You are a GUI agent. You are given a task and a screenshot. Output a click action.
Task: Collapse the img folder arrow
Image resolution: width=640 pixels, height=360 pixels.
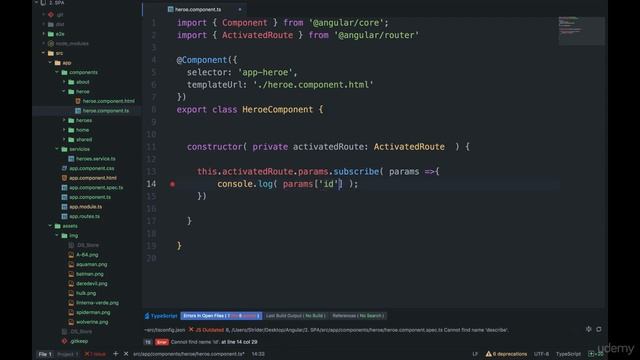(x=57, y=236)
